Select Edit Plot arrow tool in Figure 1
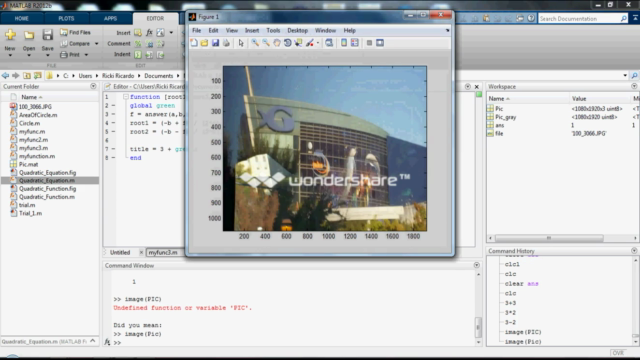 click(241, 43)
